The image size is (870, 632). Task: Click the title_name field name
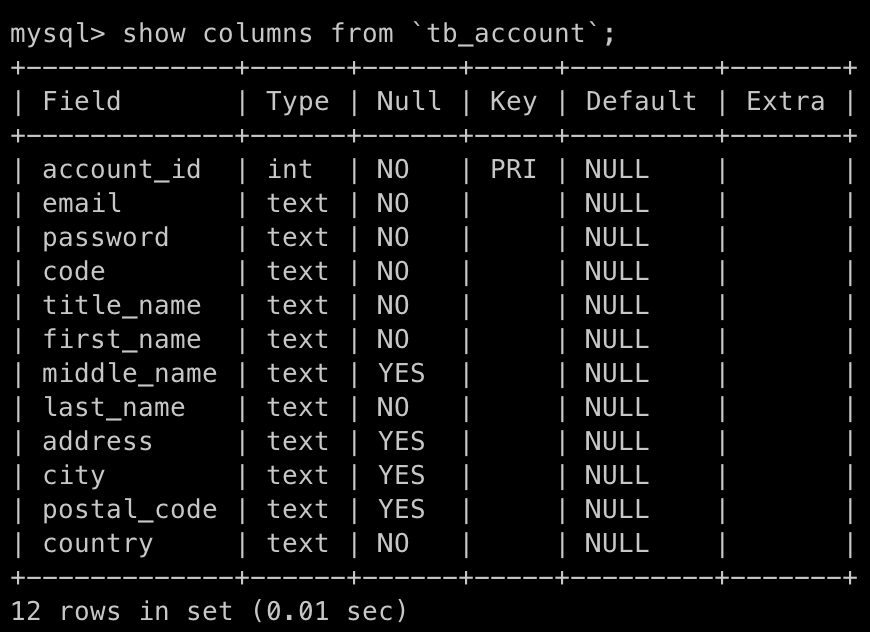click(121, 305)
